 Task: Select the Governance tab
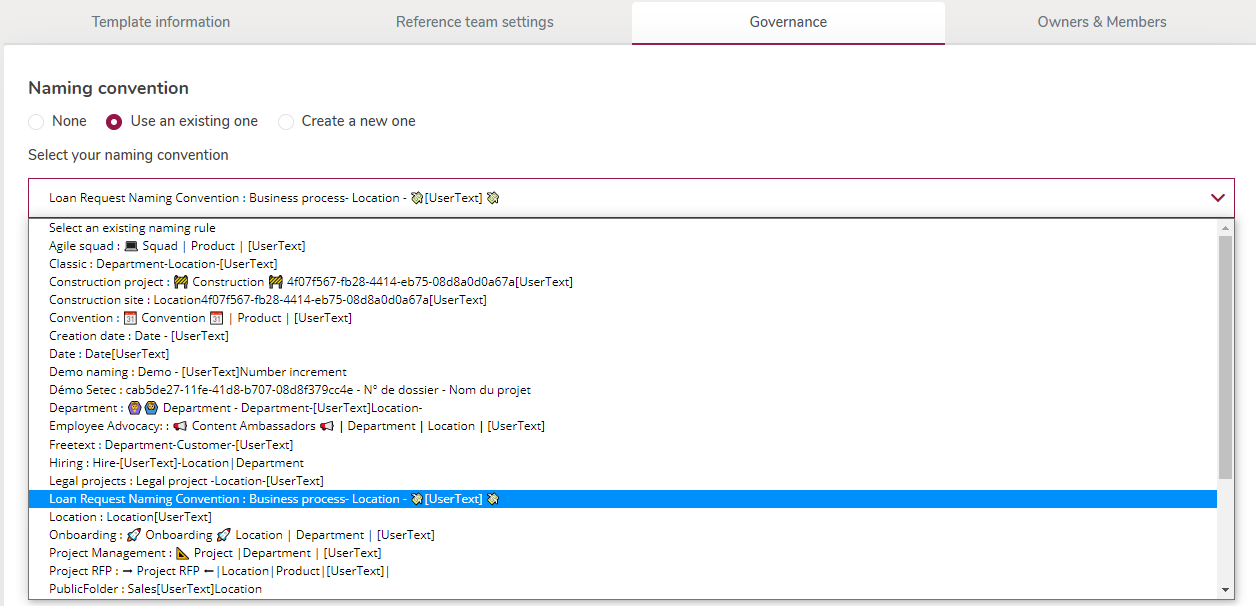point(788,22)
